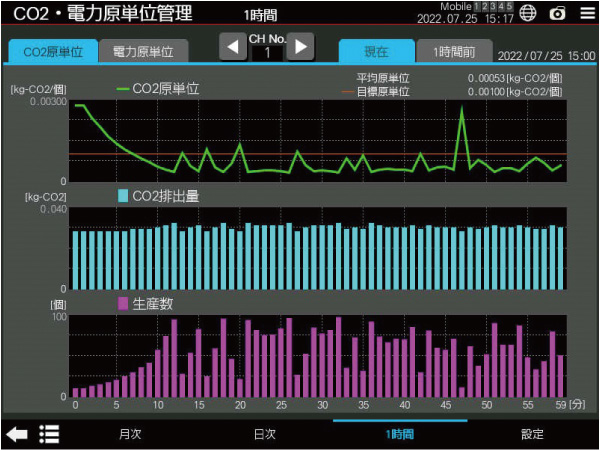Screen dimensions: 600x450
Task: Open the list menu icon in the footer
Action: click(x=49, y=434)
